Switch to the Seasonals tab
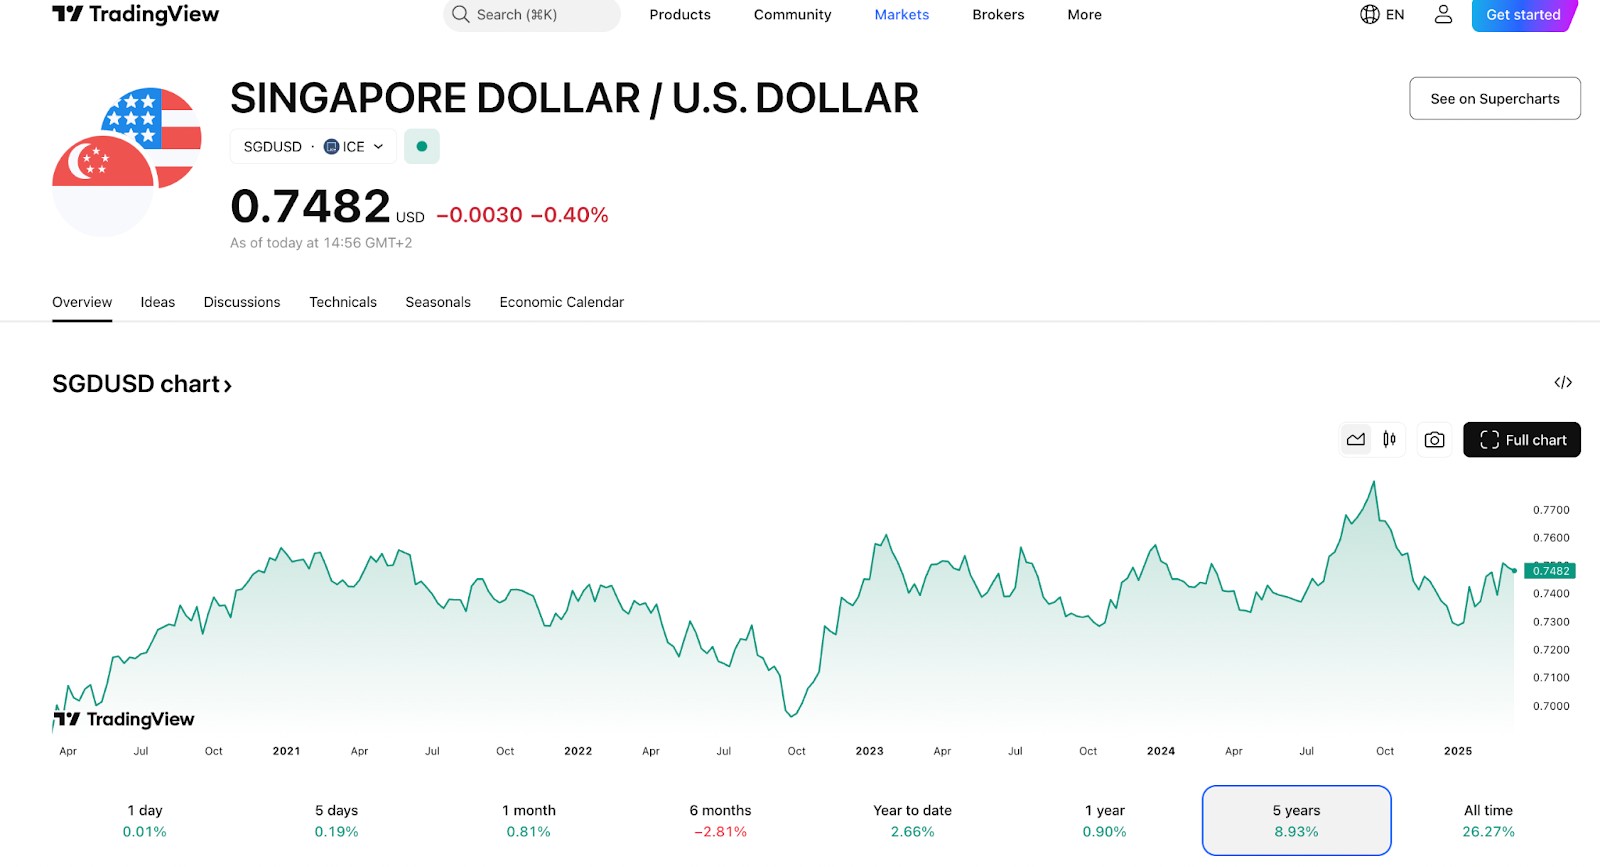The height and width of the screenshot is (867, 1600). (438, 302)
